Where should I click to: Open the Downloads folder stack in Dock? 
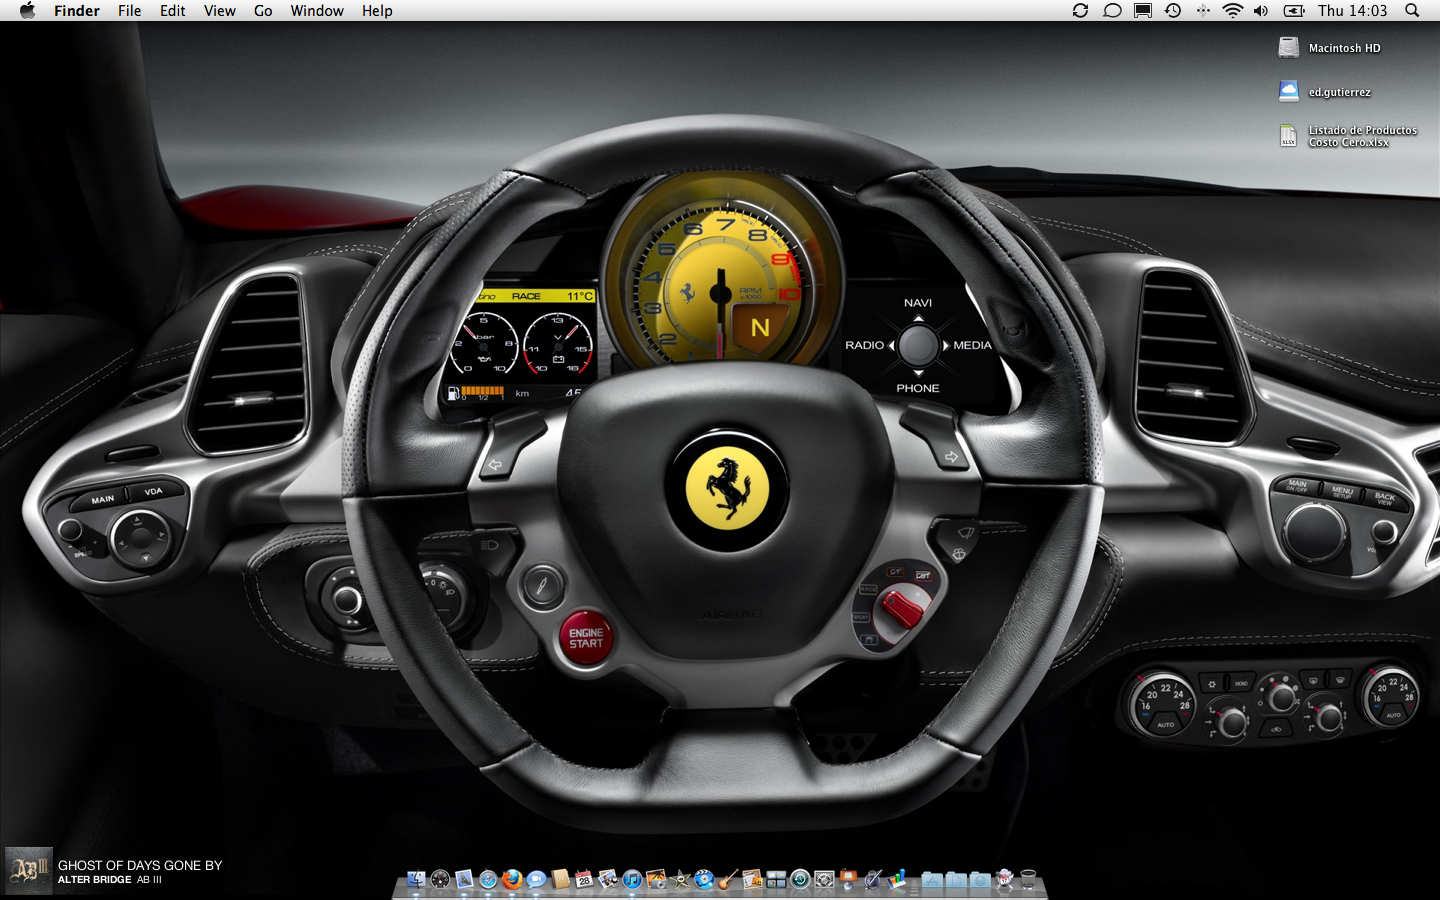pos(980,879)
